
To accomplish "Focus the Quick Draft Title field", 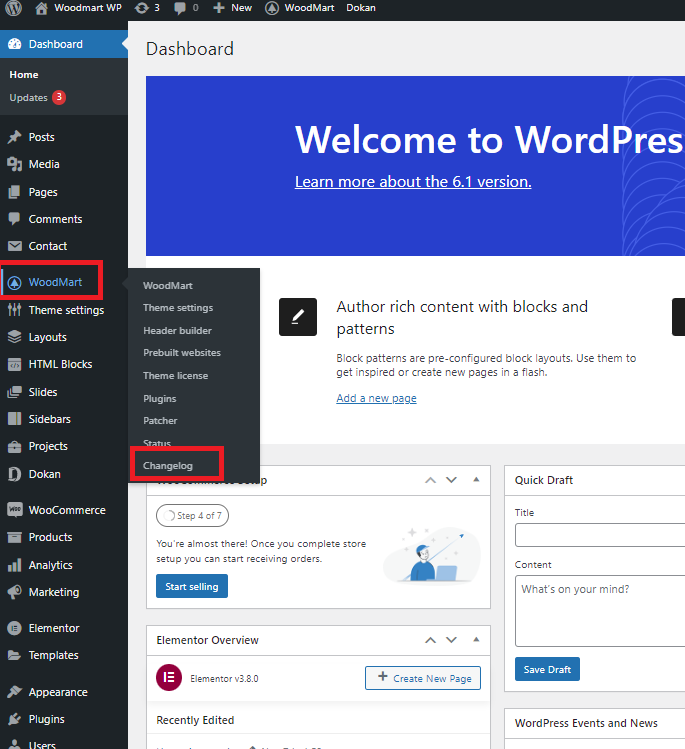I will 600,535.
